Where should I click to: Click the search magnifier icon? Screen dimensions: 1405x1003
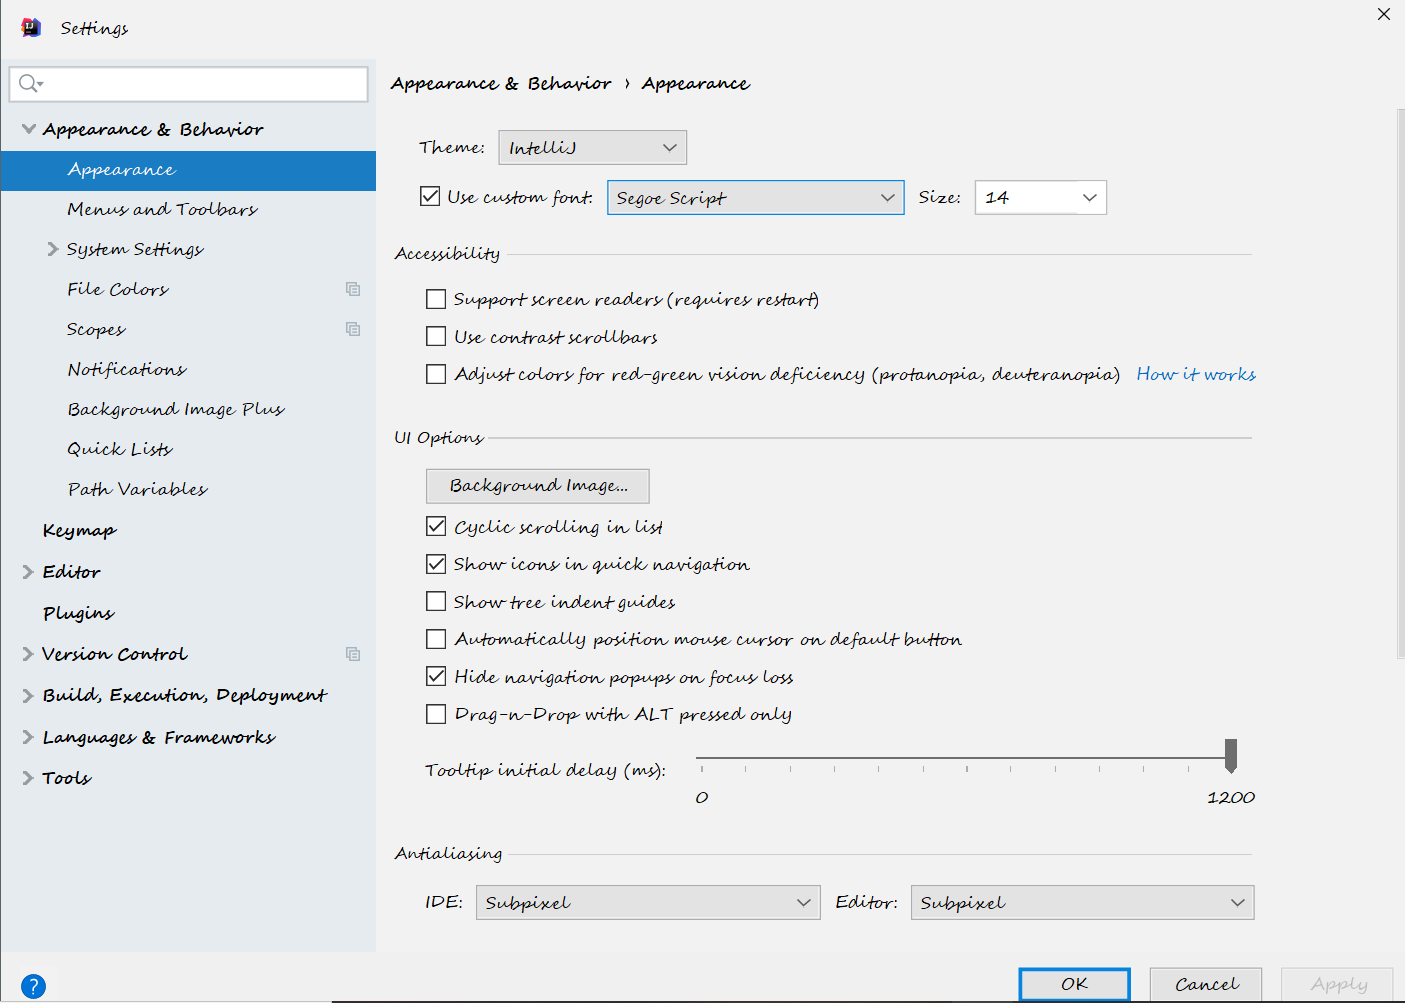click(30, 83)
